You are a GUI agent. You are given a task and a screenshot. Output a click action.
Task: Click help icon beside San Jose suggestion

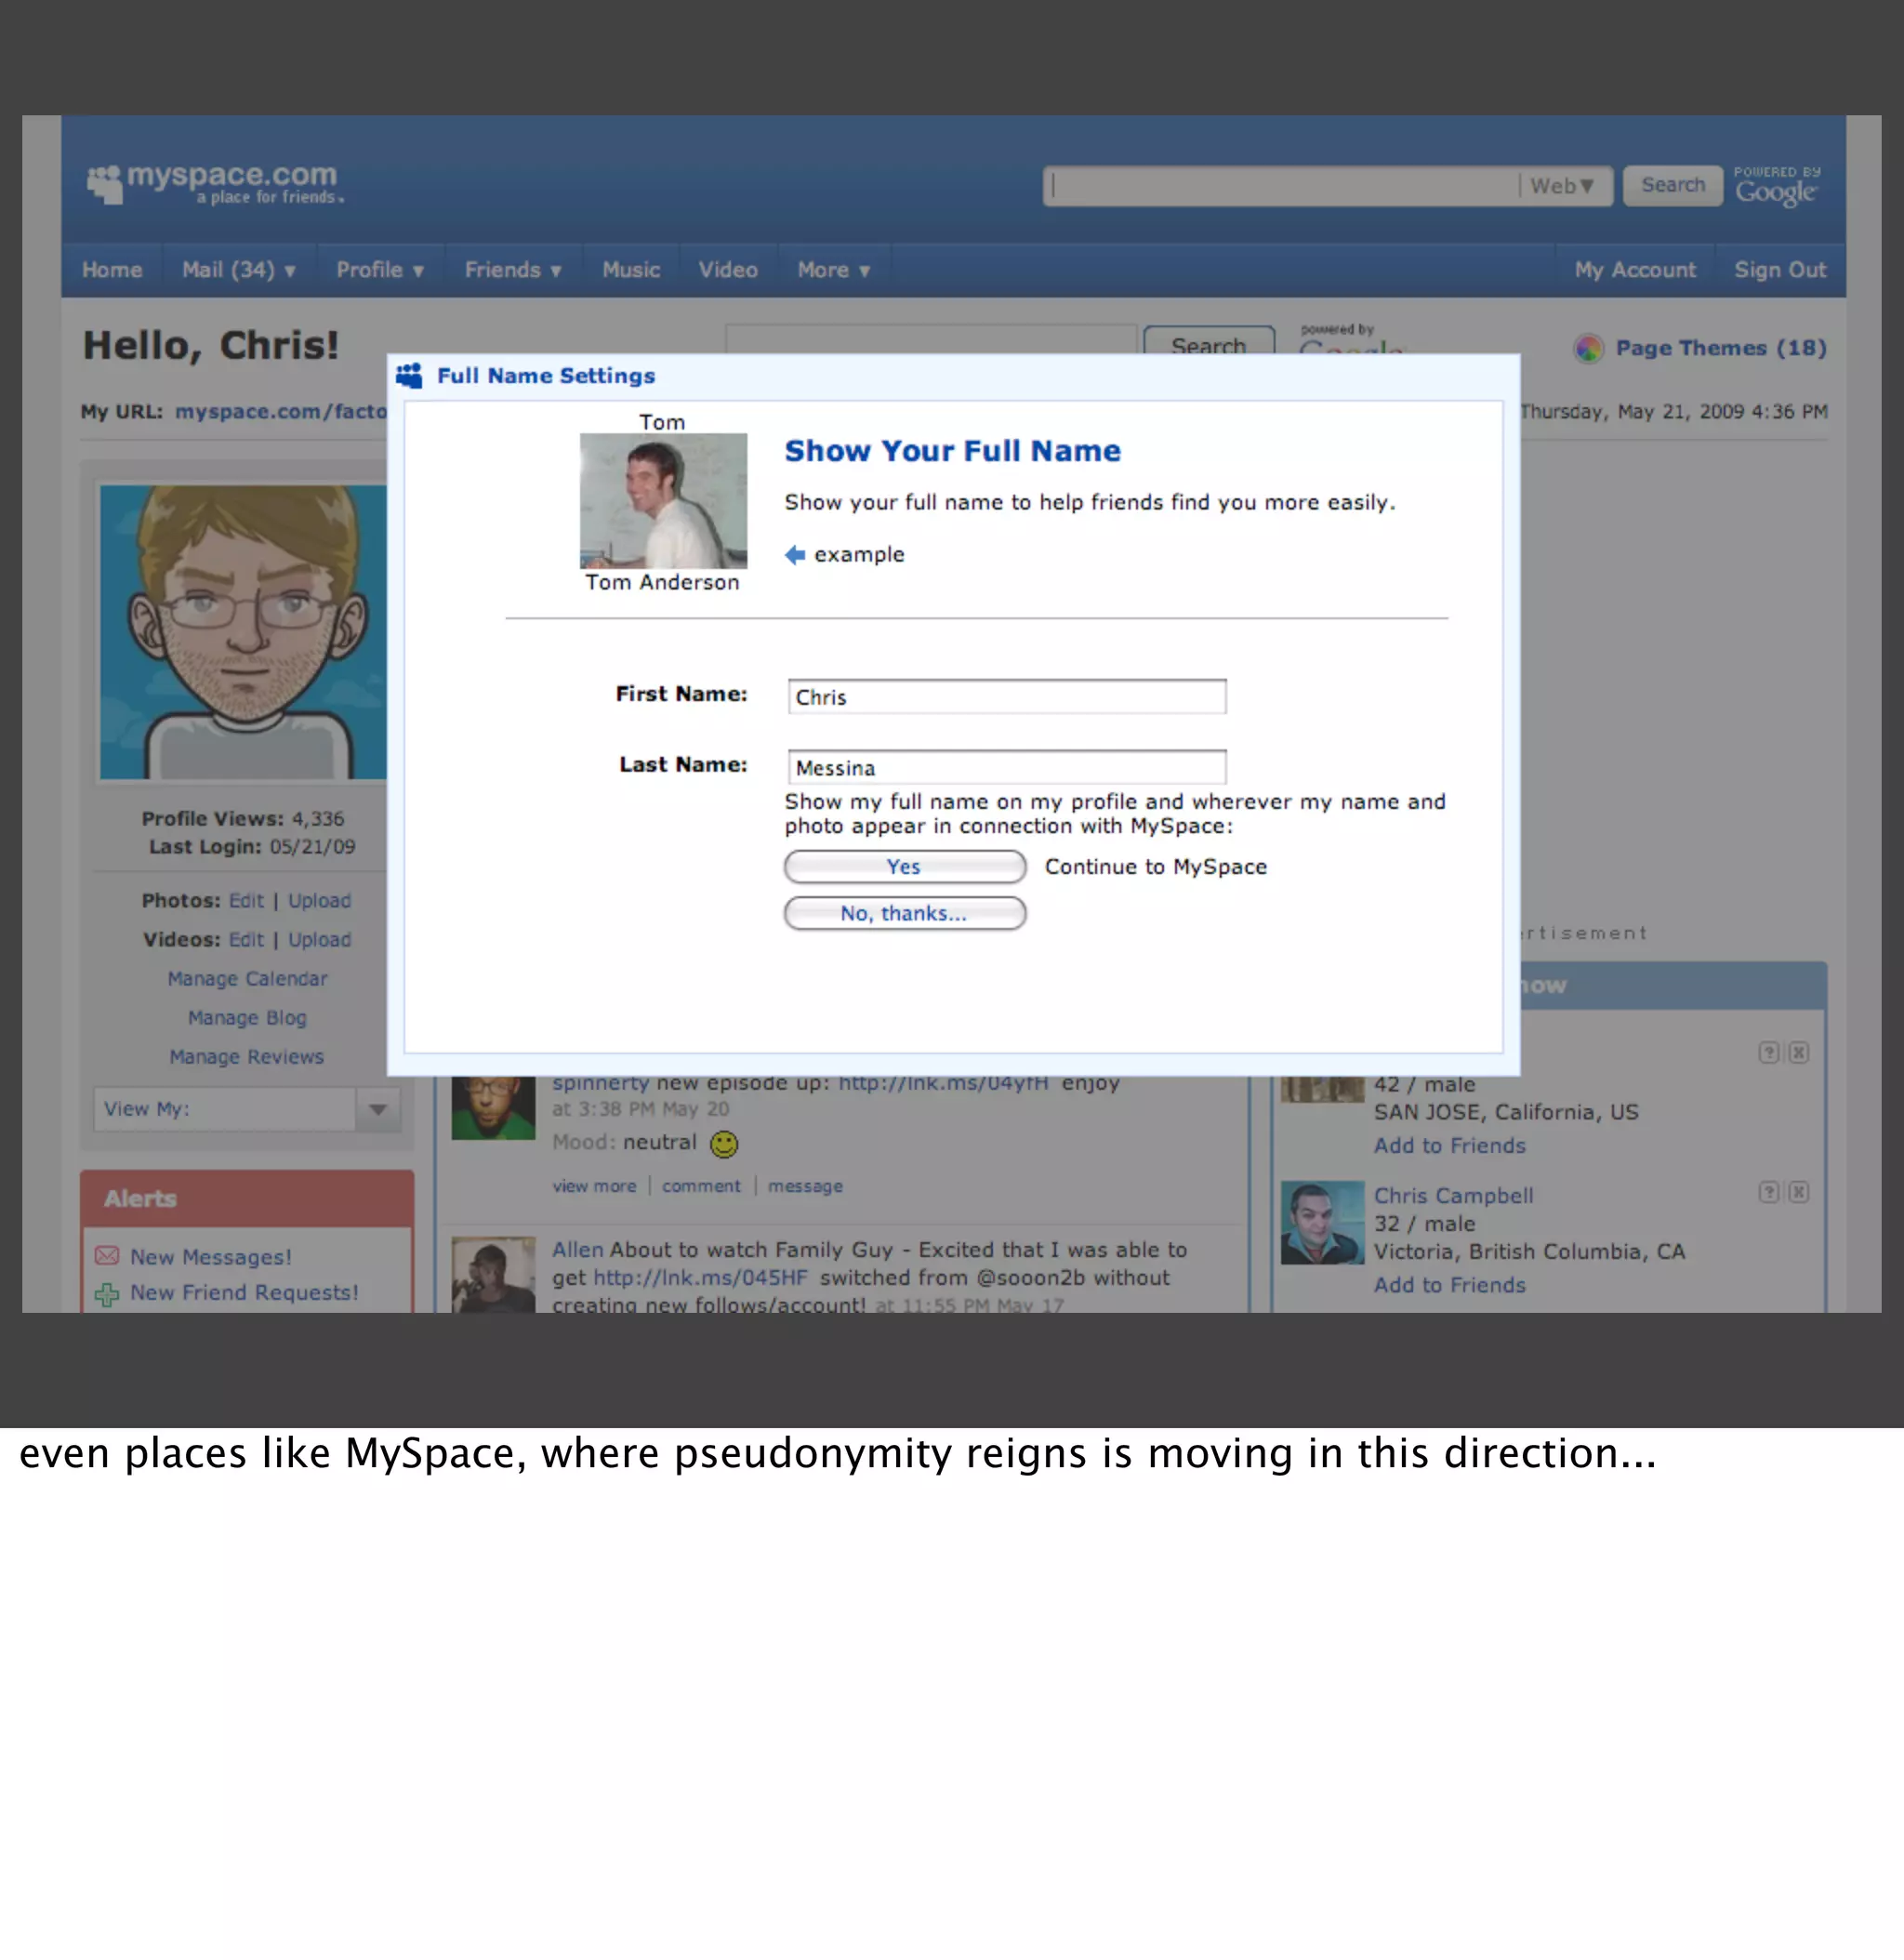pos(1769,1052)
